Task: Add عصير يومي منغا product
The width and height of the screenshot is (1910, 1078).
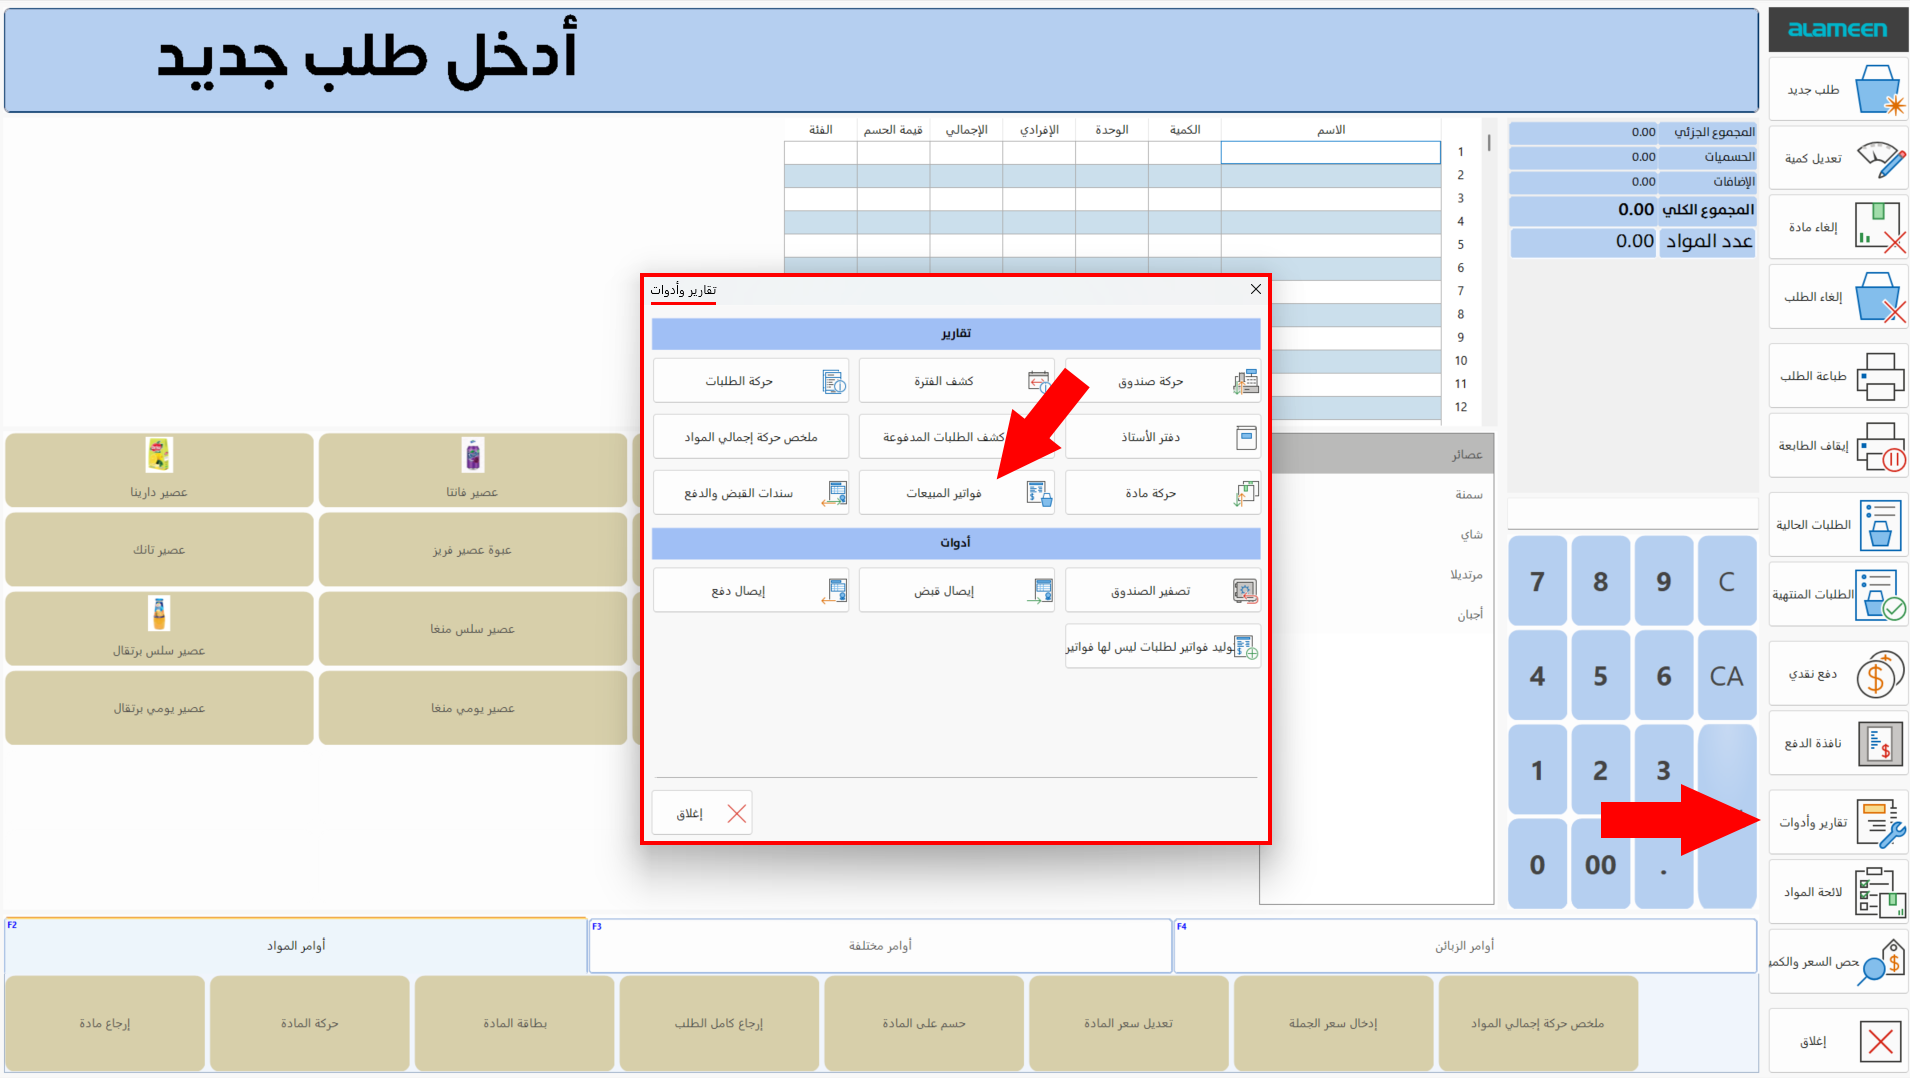Action: (472, 708)
